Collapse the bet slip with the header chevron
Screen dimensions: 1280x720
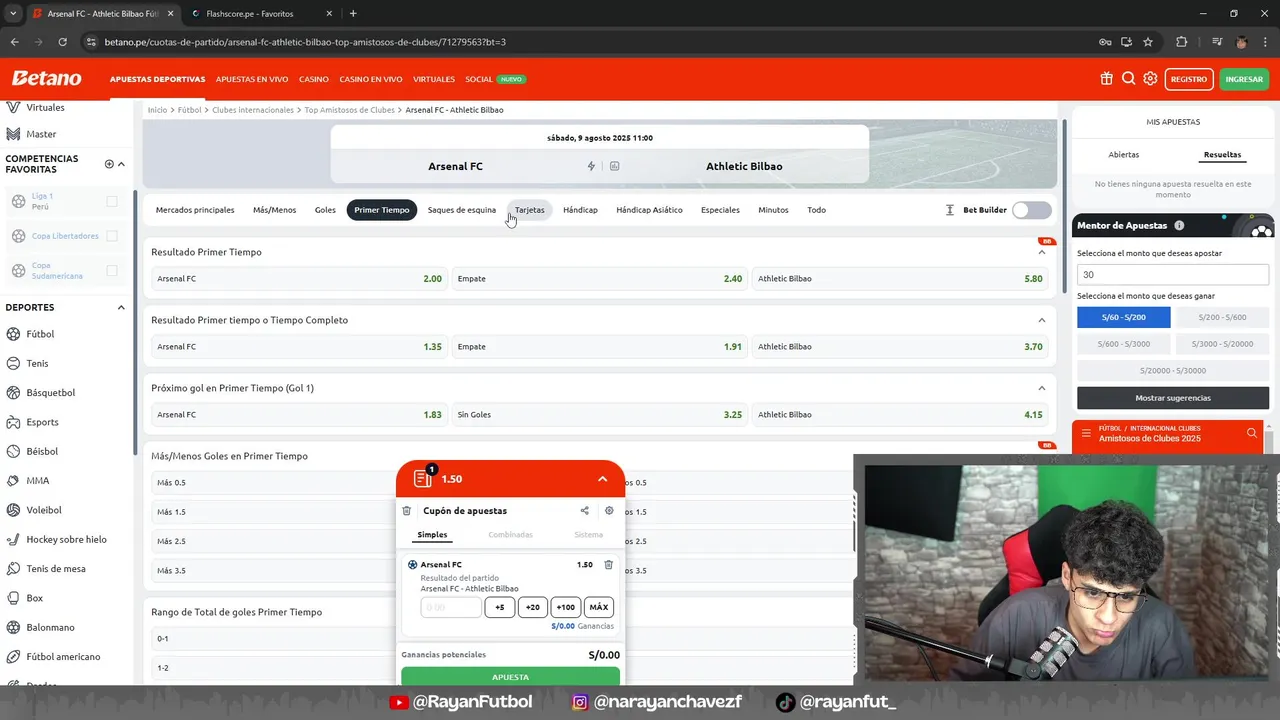coord(602,479)
